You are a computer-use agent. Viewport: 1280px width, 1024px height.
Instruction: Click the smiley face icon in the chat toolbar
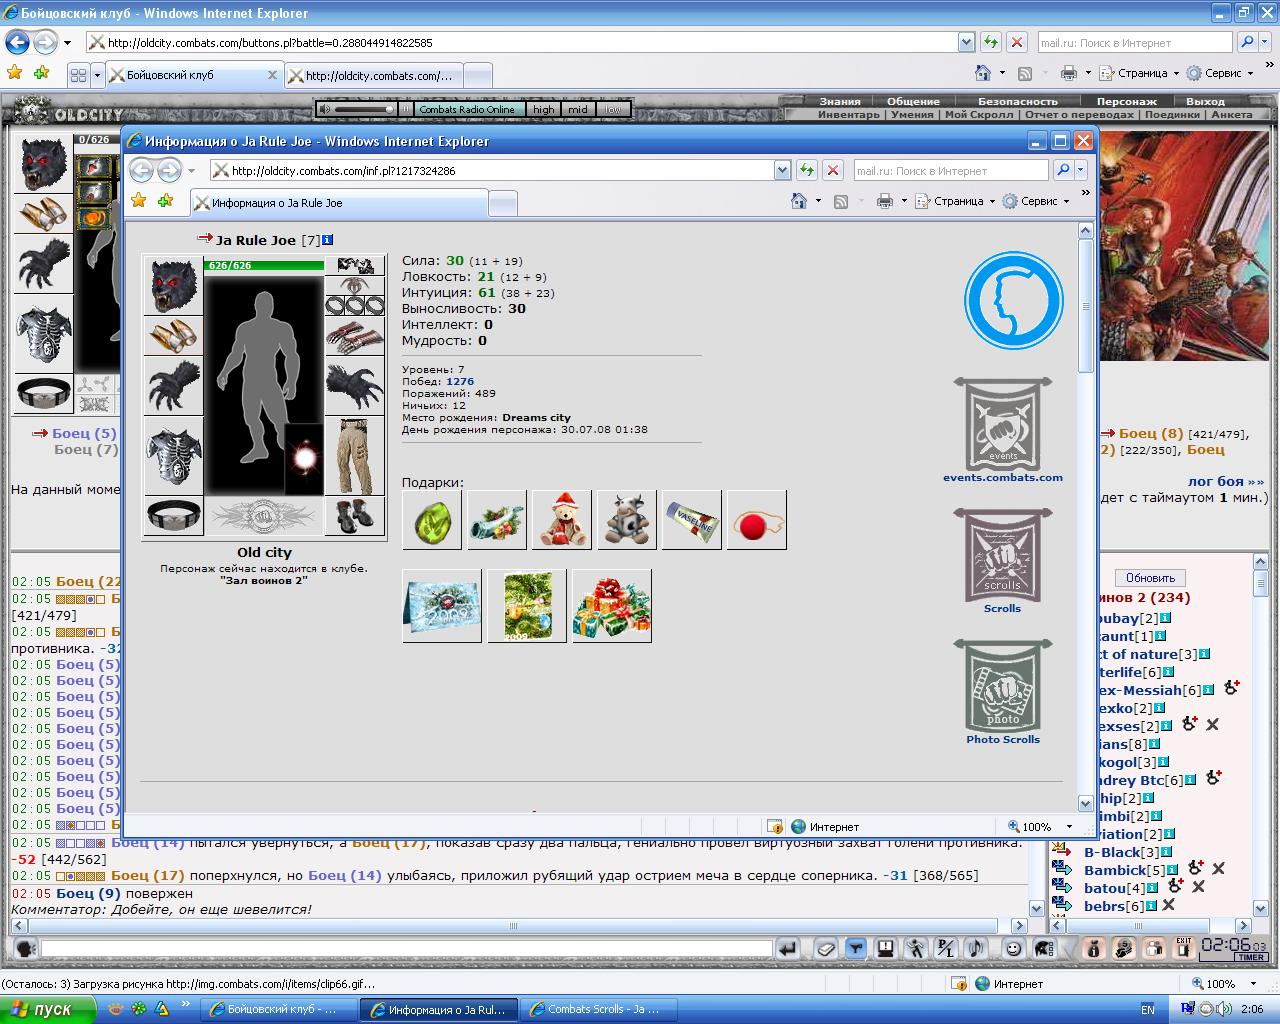click(1013, 949)
